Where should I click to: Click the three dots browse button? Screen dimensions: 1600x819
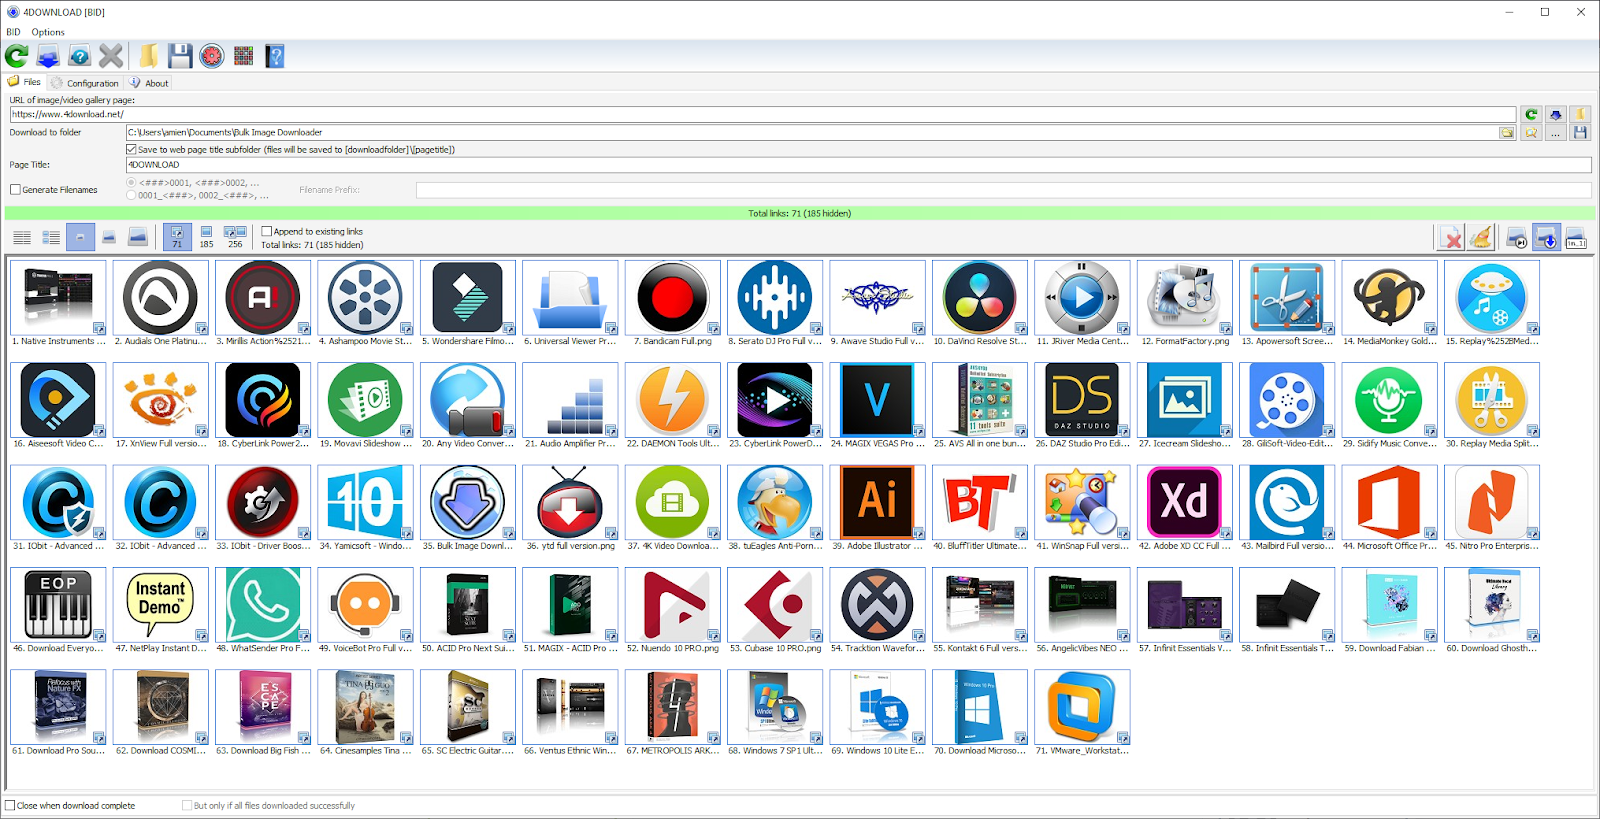(1555, 132)
